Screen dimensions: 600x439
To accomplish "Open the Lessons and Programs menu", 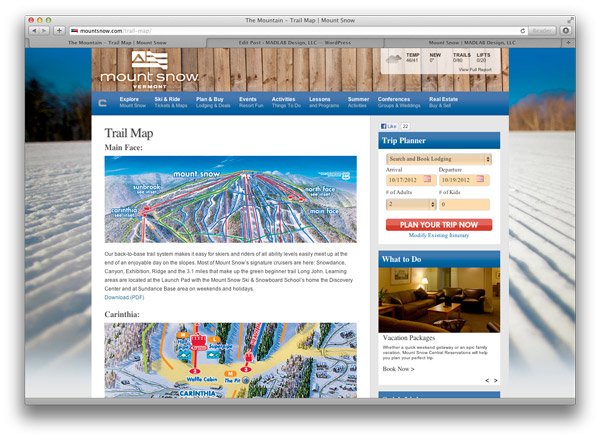I will tap(324, 102).
